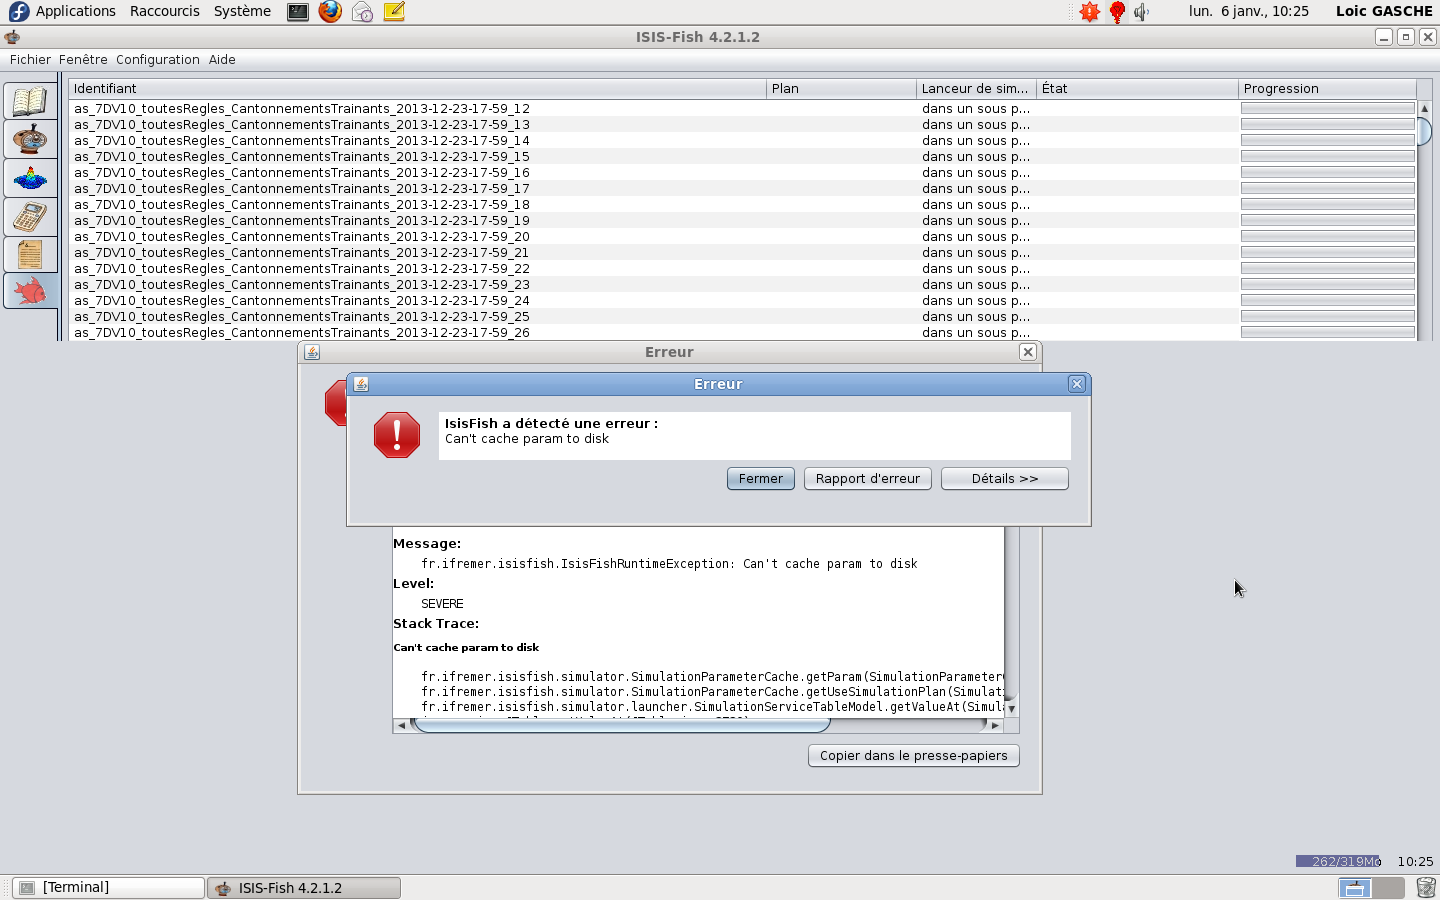Click the Java icon on back Erreur dialog

[312, 352]
